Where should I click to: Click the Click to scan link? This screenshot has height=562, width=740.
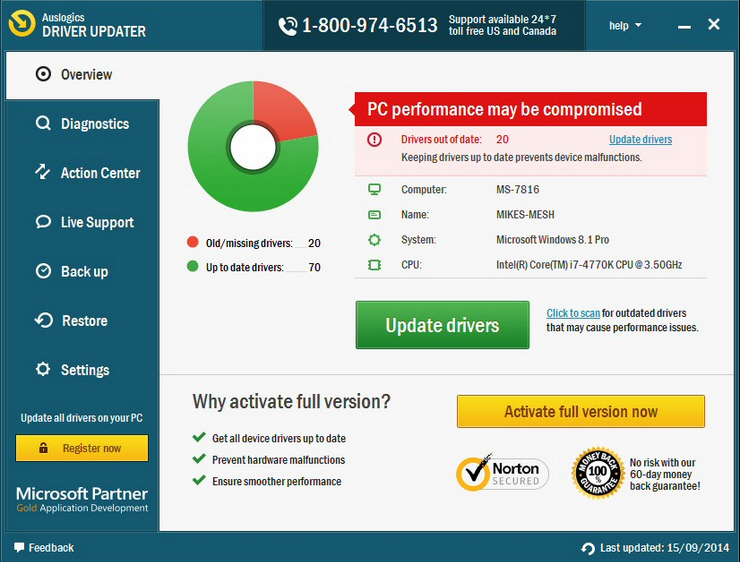pyautogui.click(x=573, y=313)
